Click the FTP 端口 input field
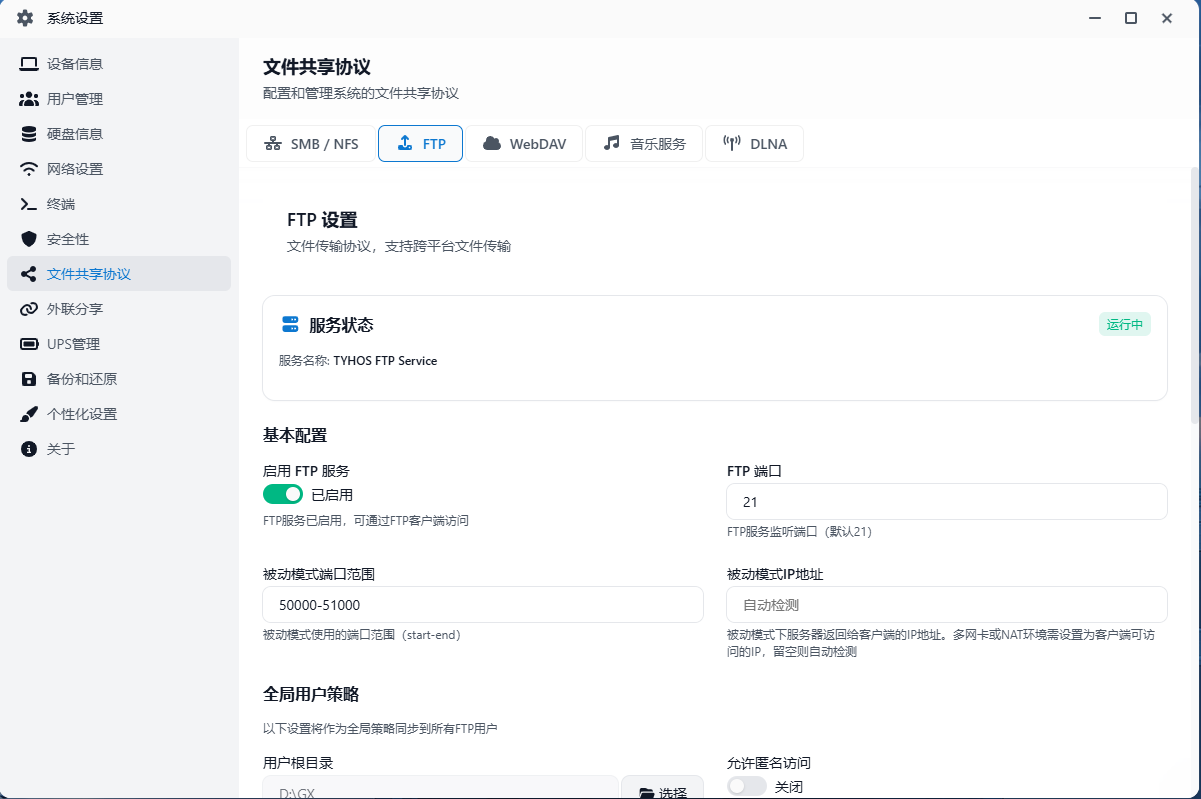The image size is (1201, 799). coord(947,502)
